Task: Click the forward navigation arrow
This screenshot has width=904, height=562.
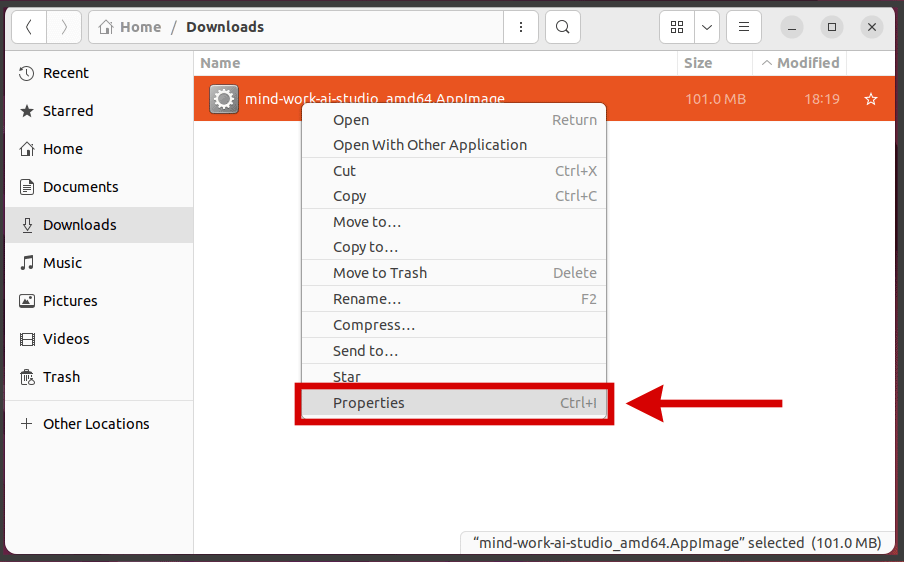Action: tap(63, 27)
